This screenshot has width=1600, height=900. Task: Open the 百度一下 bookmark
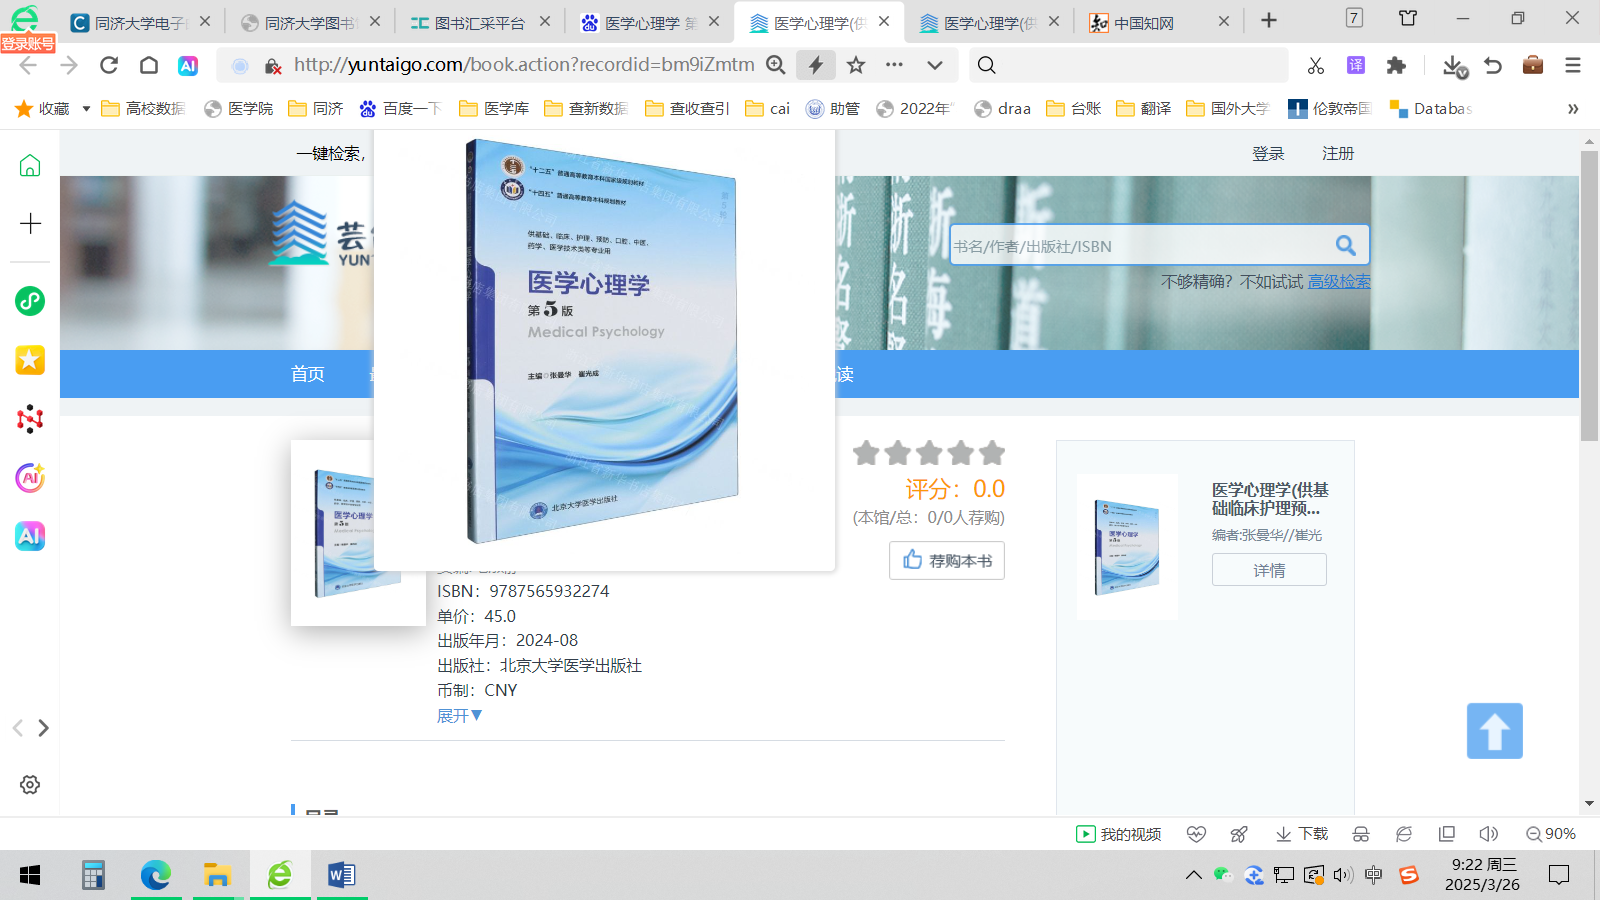[x=400, y=108]
